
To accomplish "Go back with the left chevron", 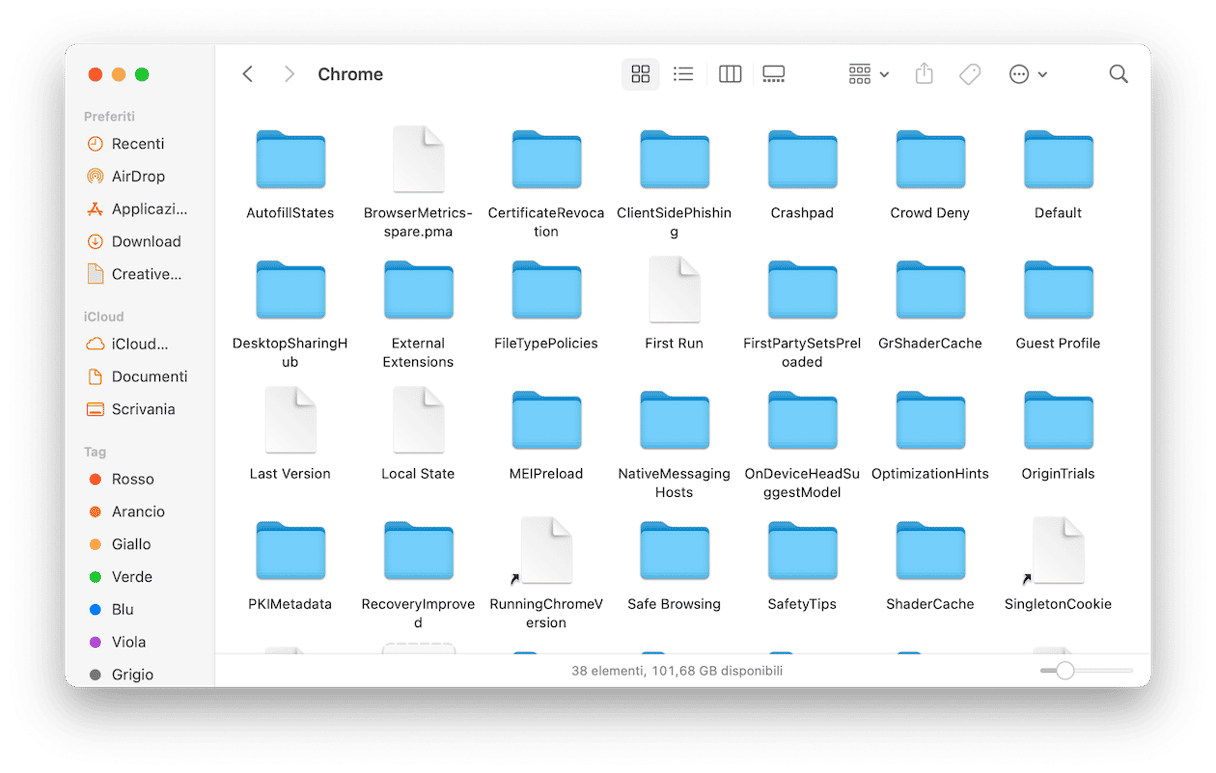I will click(x=248, y=74).
